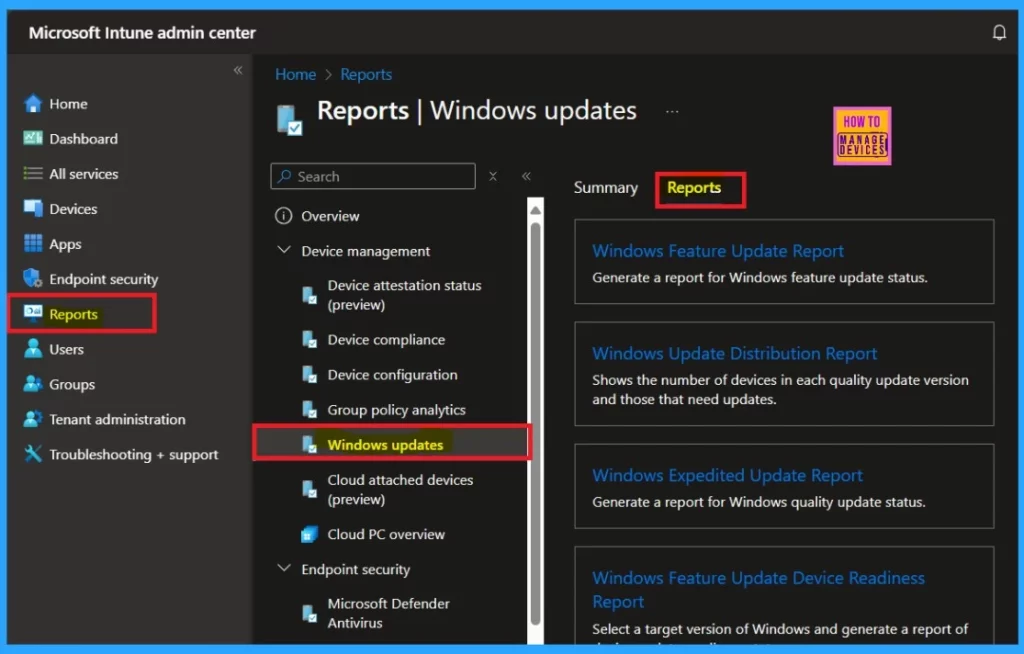Collapse the Device management section chevron
The height and width of the screenshot is (654, 1024).
pos(284,250)
